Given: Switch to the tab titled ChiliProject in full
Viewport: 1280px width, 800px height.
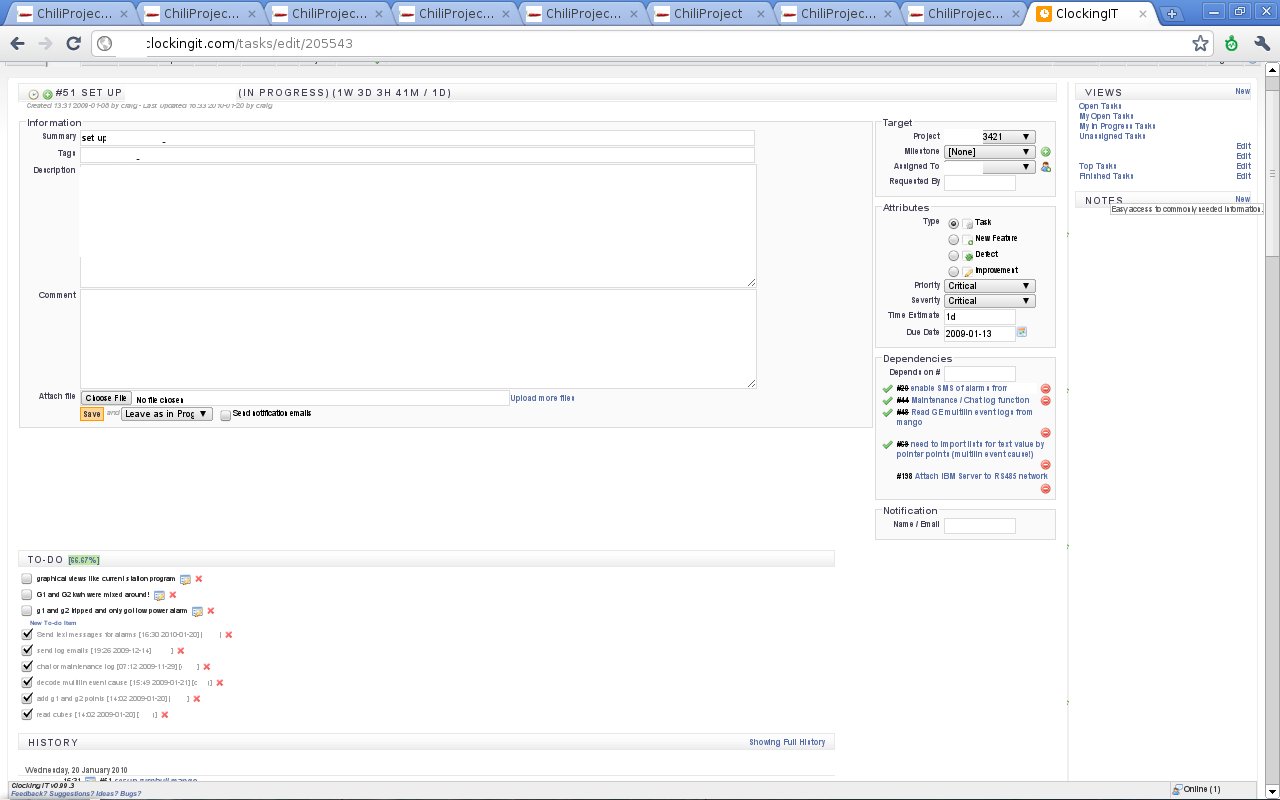Looking at the screenshot, I should pos(709,14).
